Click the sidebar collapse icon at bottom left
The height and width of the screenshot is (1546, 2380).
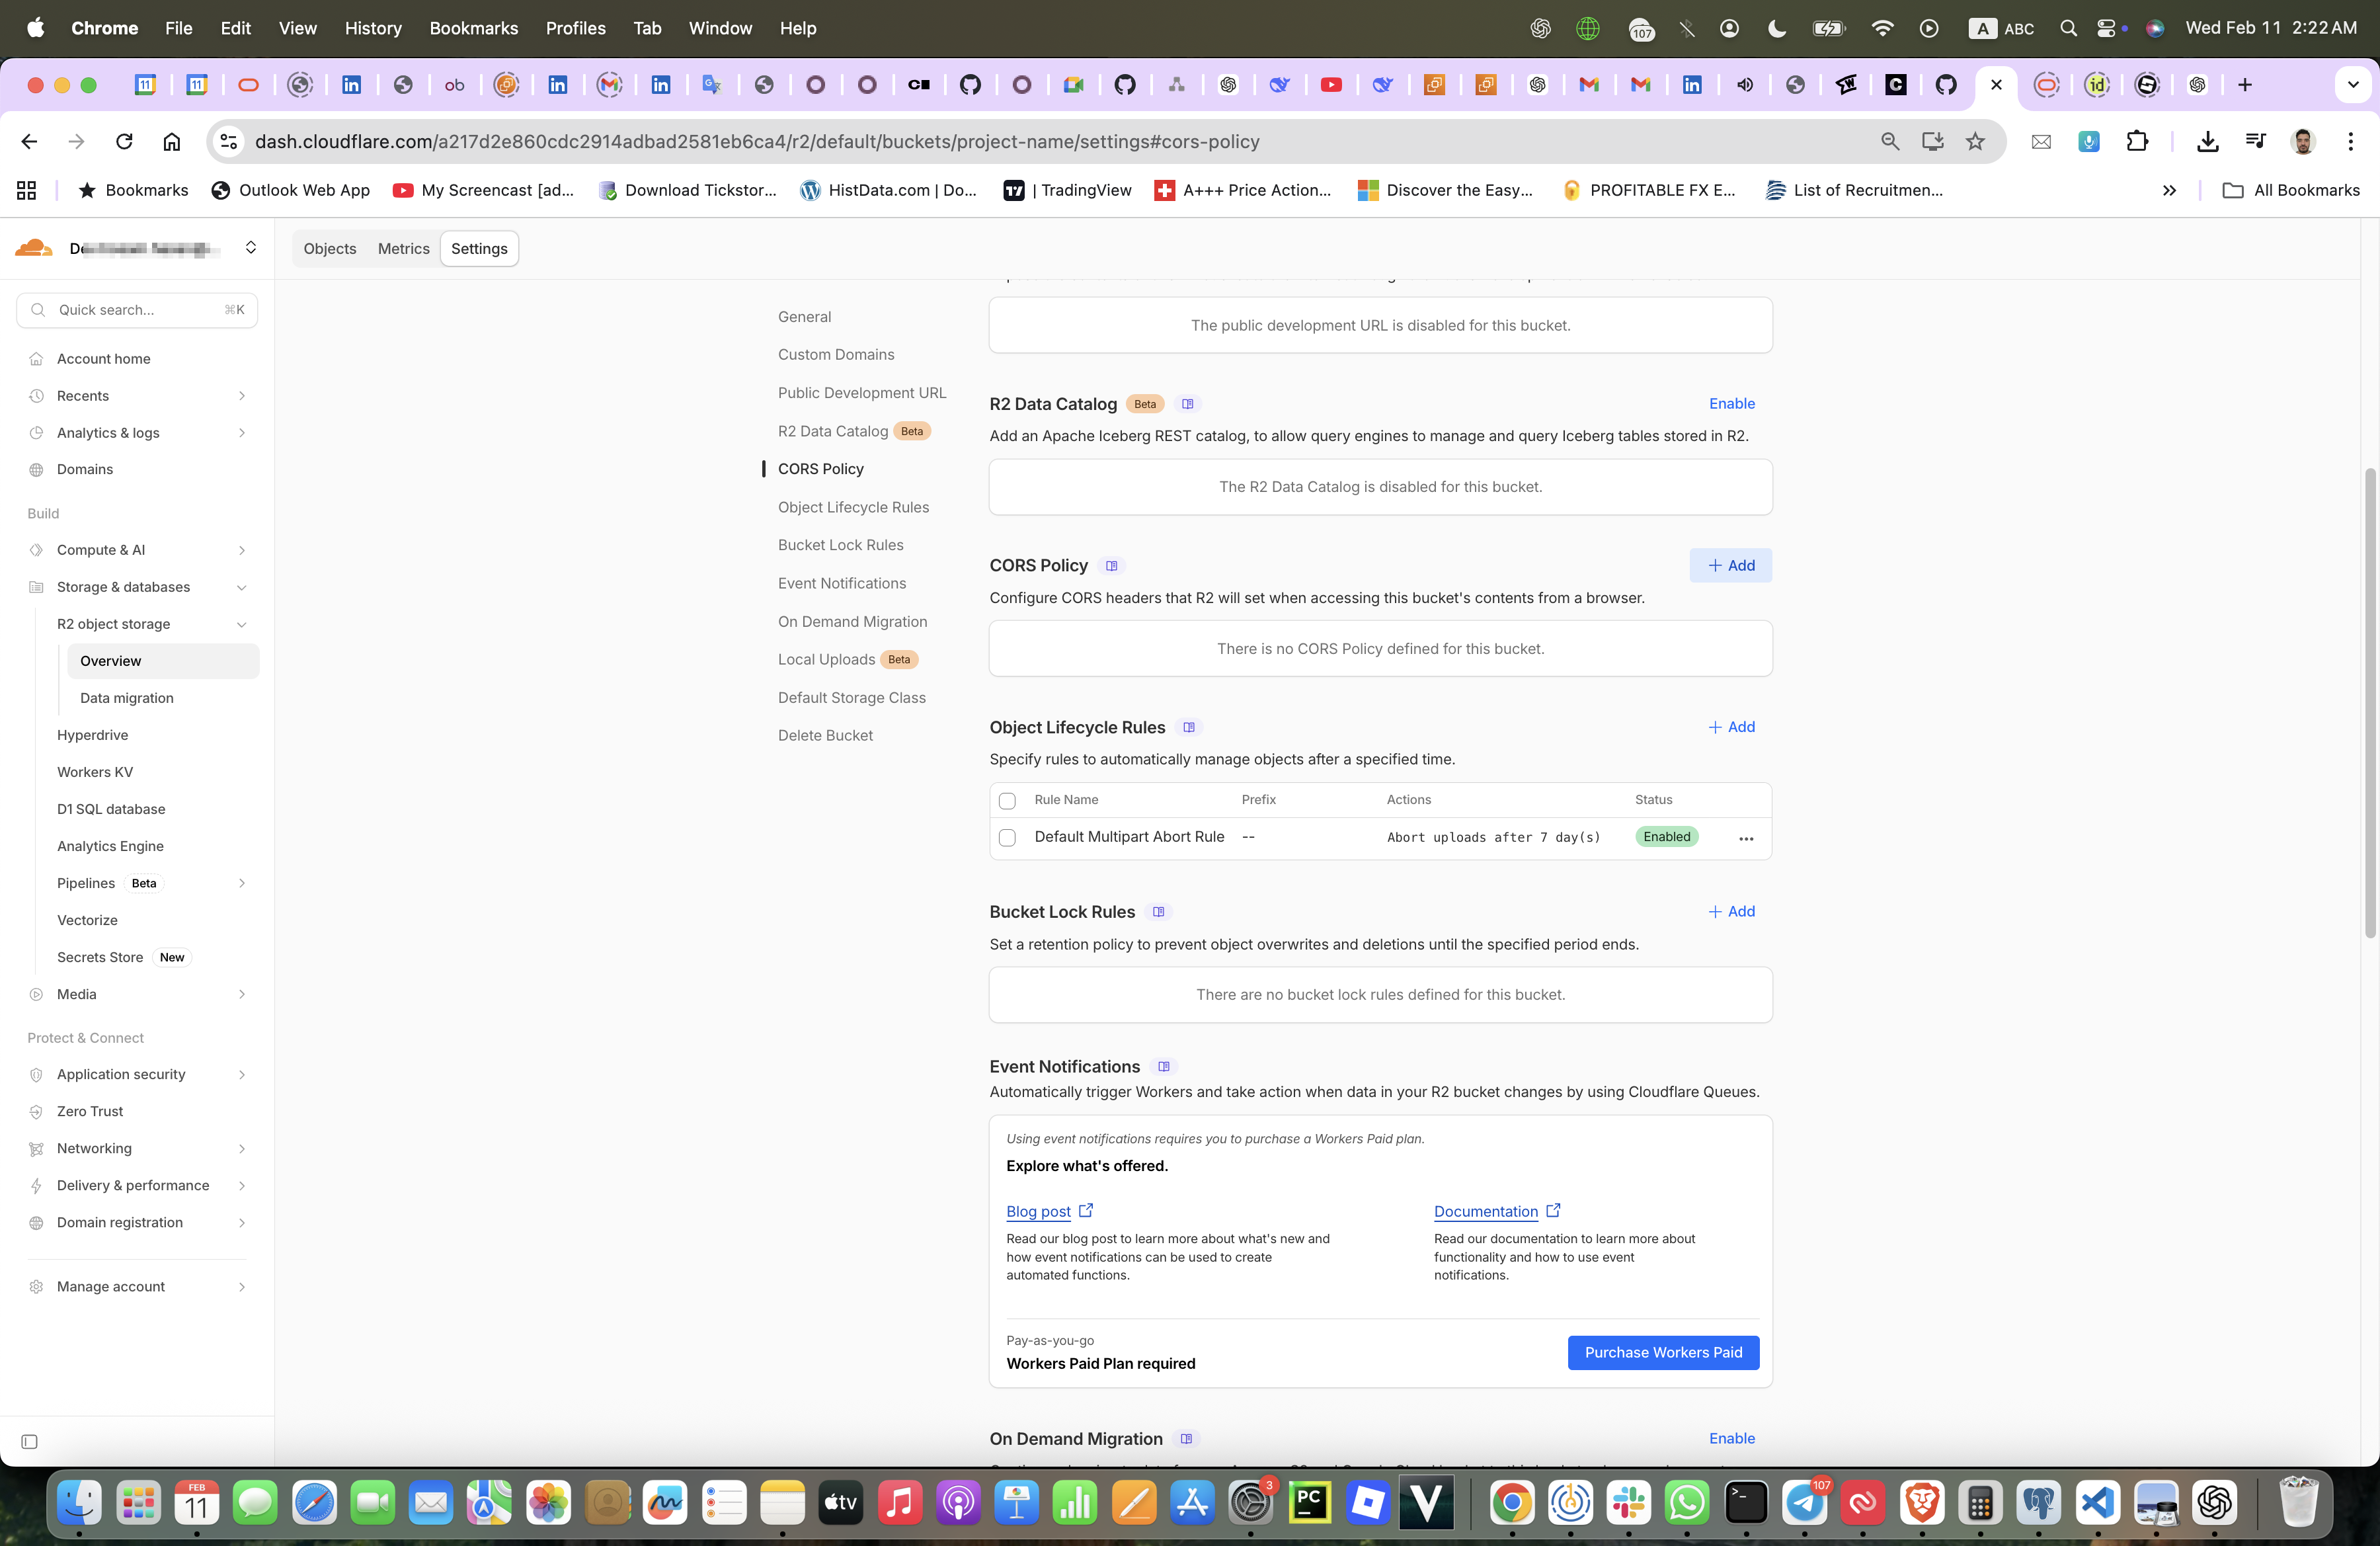tap(29, 1442)
